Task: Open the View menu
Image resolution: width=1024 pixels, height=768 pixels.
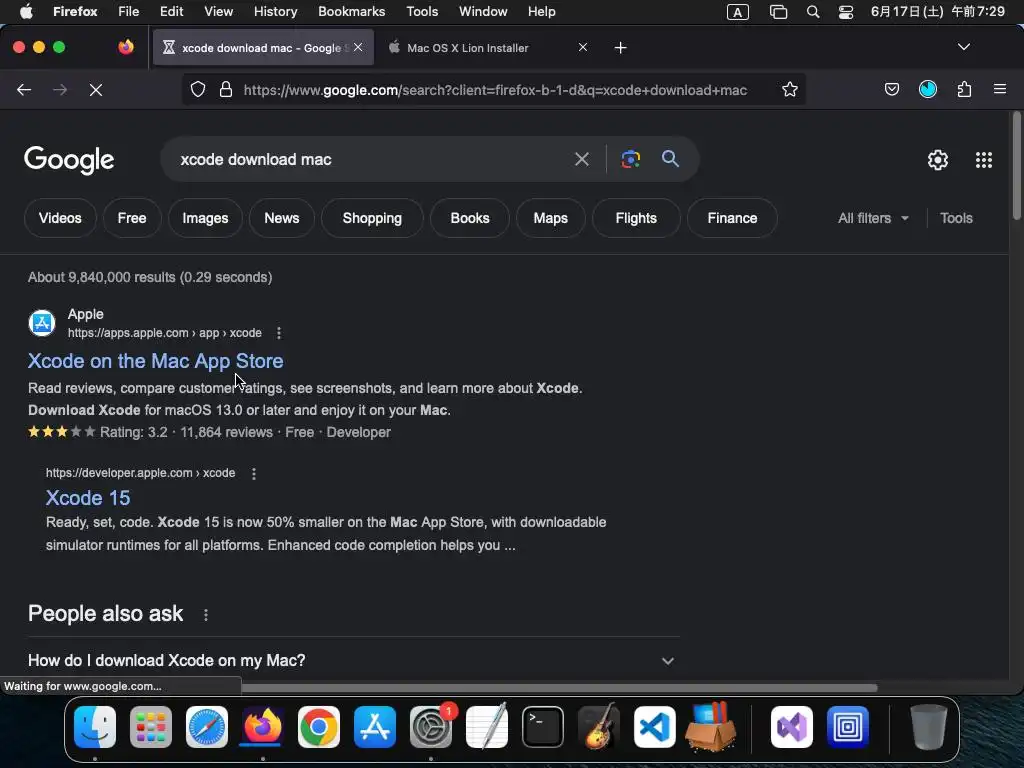Action: pyautogui.click(x=218, y=12)
